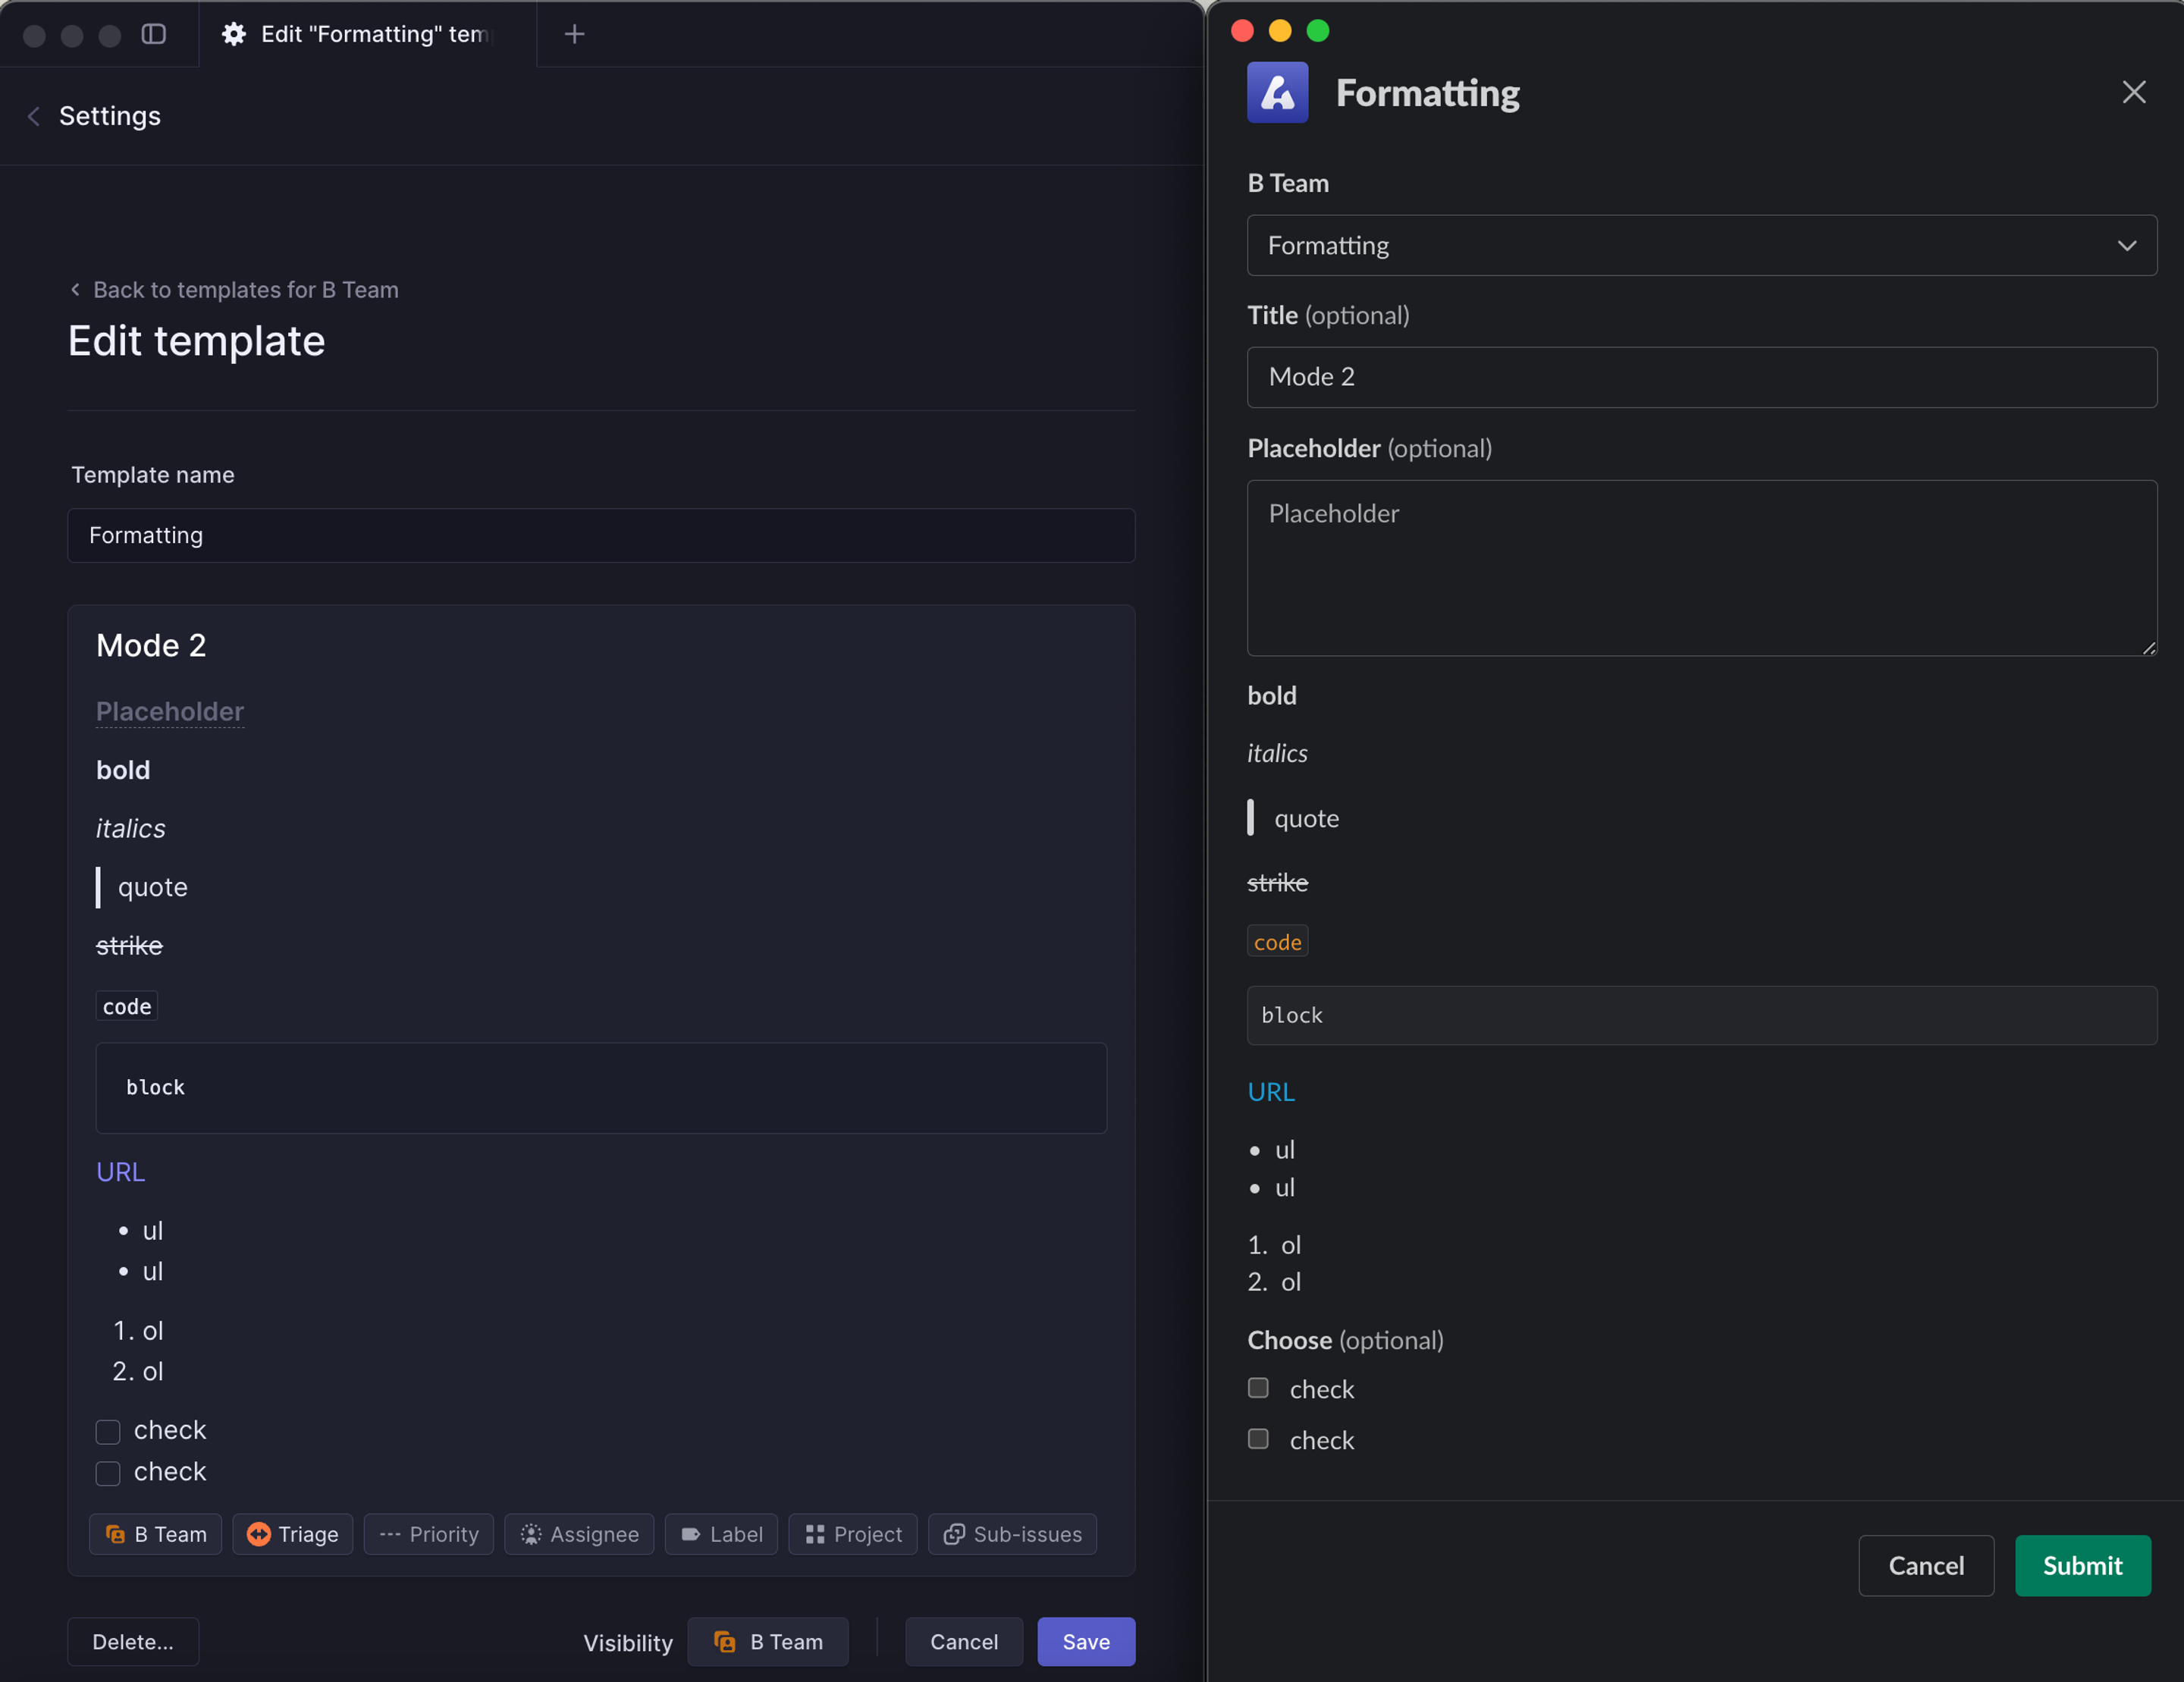Open a new tab with plus icon
2184x1682 pixels.
[574, 34]
